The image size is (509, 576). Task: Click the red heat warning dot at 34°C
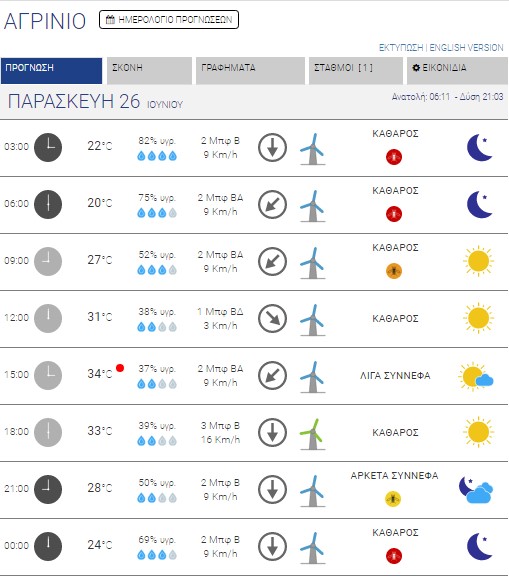(120, 368)
